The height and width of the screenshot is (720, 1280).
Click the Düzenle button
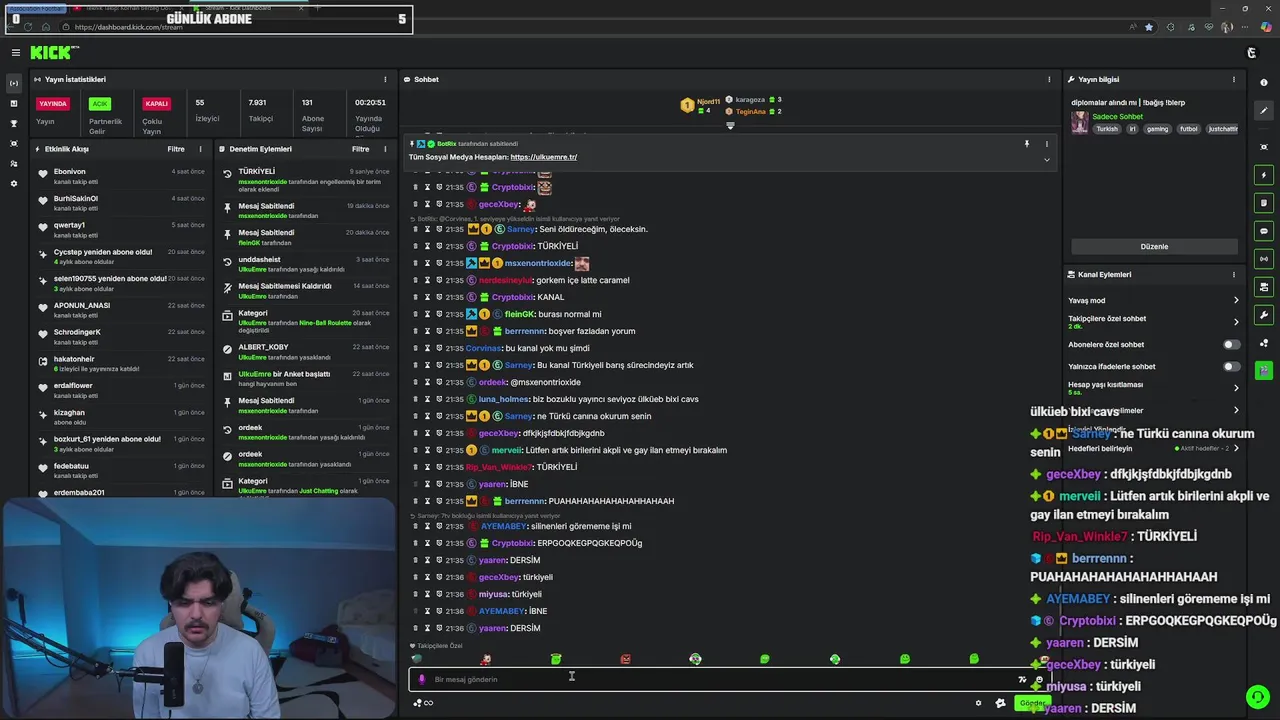(x=1154, y=246)
